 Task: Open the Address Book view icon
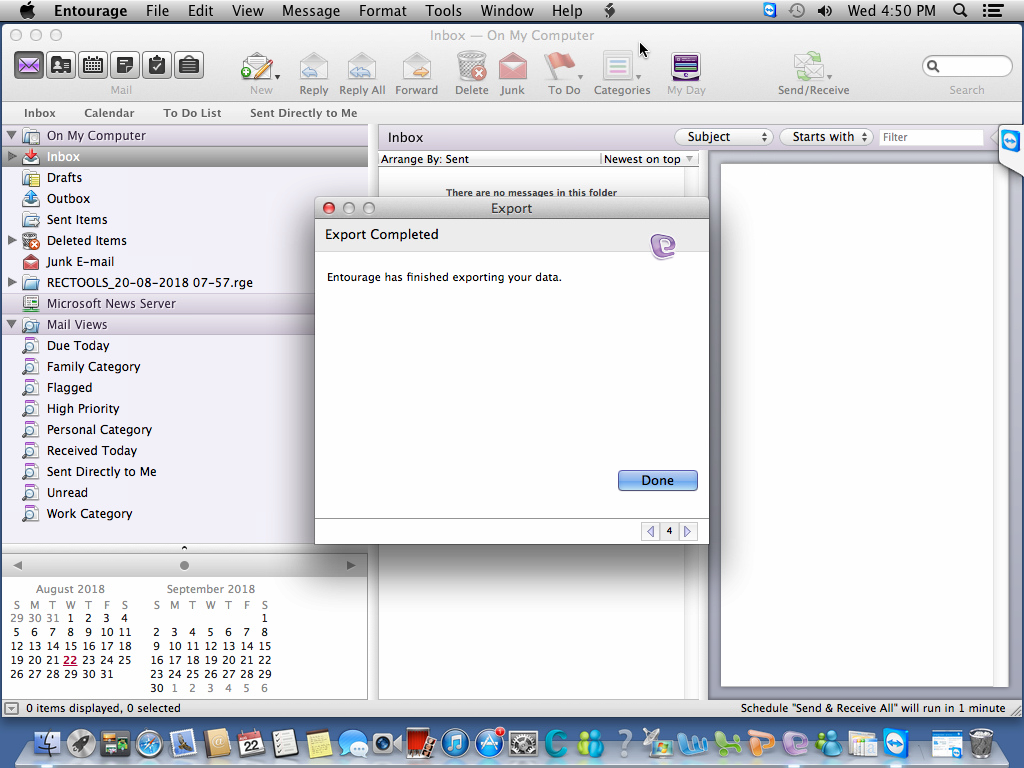(x=61, y=65)
